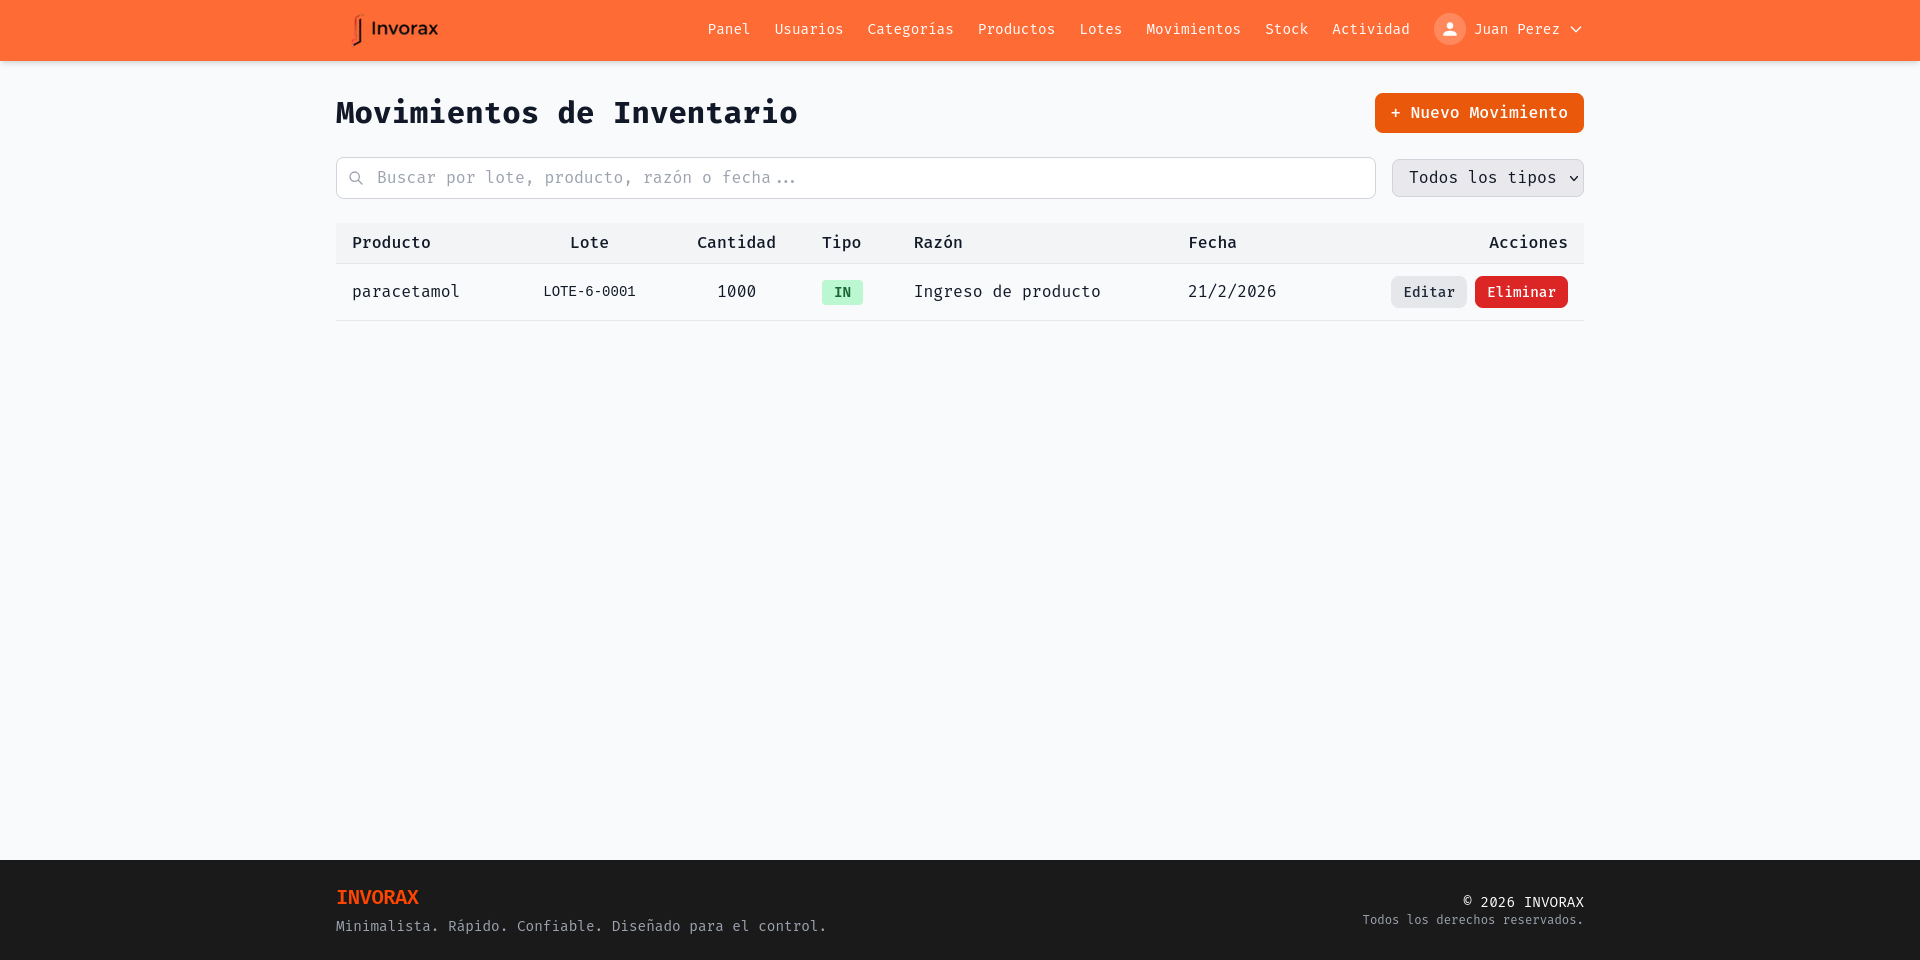
Task: Click the INVORAX footer logo text
Action: [377, 897]
